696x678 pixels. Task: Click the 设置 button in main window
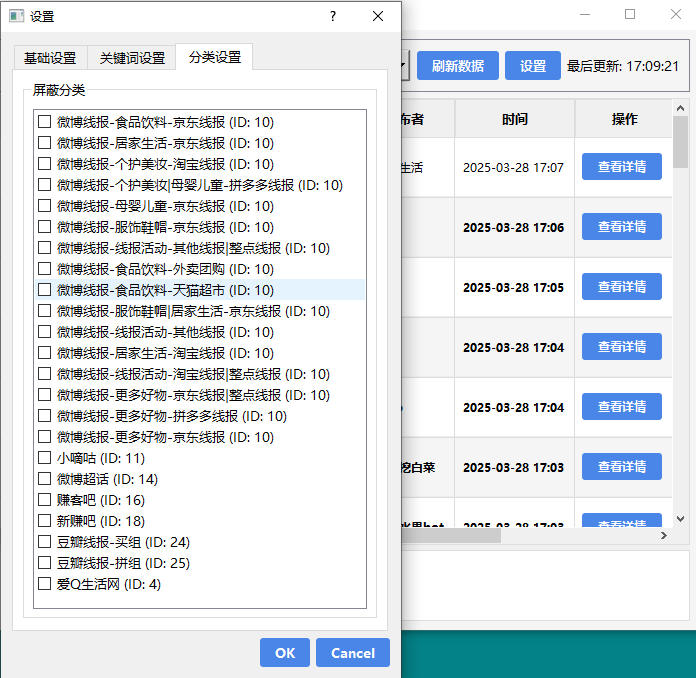[x=533, y=66]
